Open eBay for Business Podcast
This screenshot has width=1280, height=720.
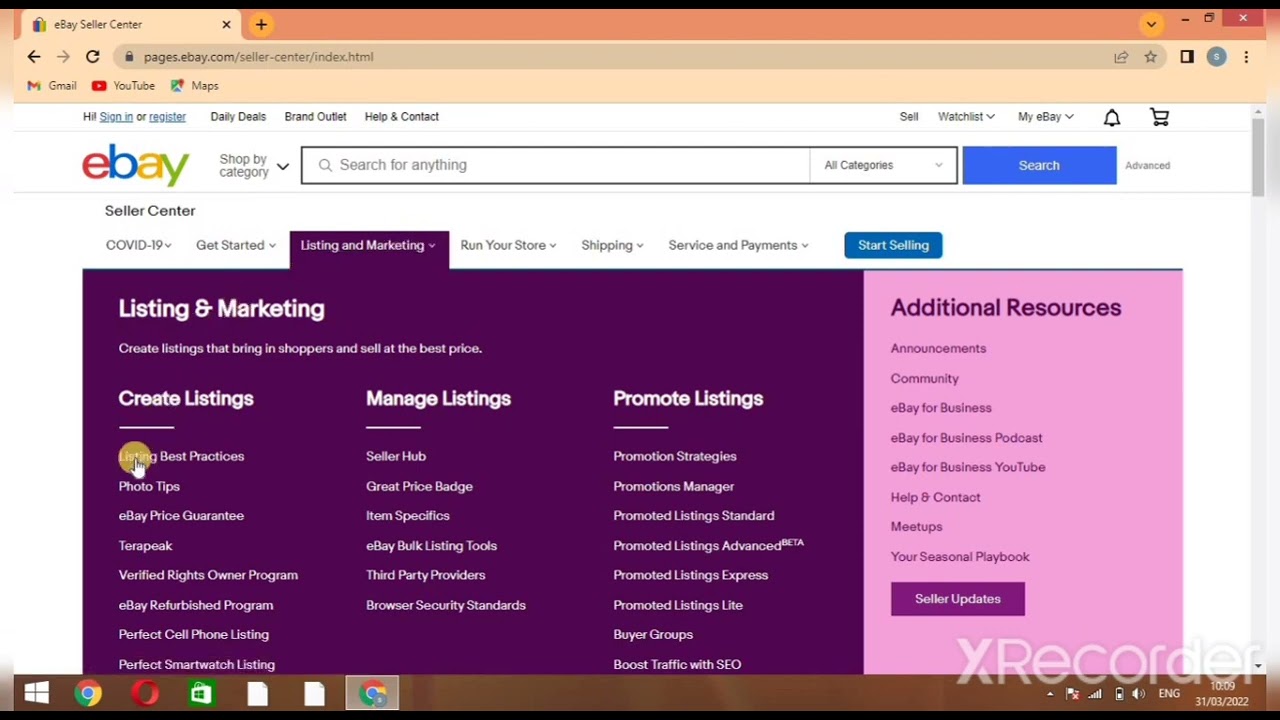(x=966, y=438)
